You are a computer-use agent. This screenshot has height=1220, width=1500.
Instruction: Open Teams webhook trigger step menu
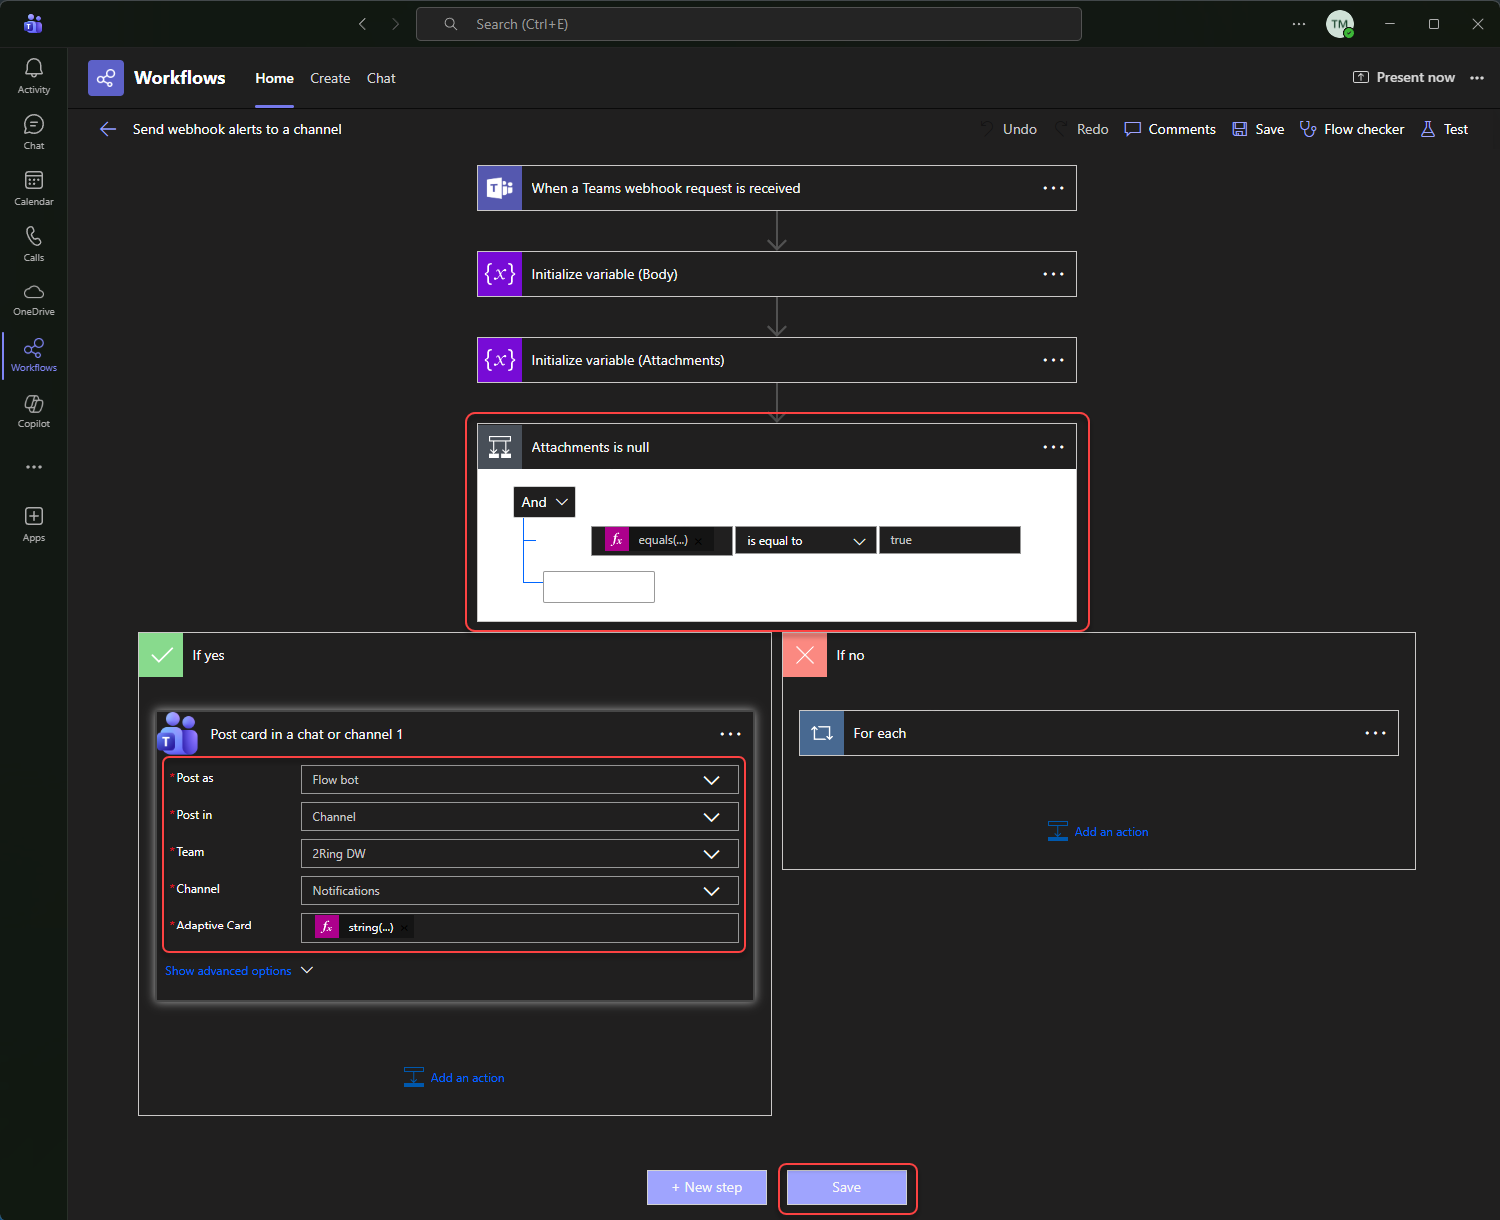pos(1053,188)
